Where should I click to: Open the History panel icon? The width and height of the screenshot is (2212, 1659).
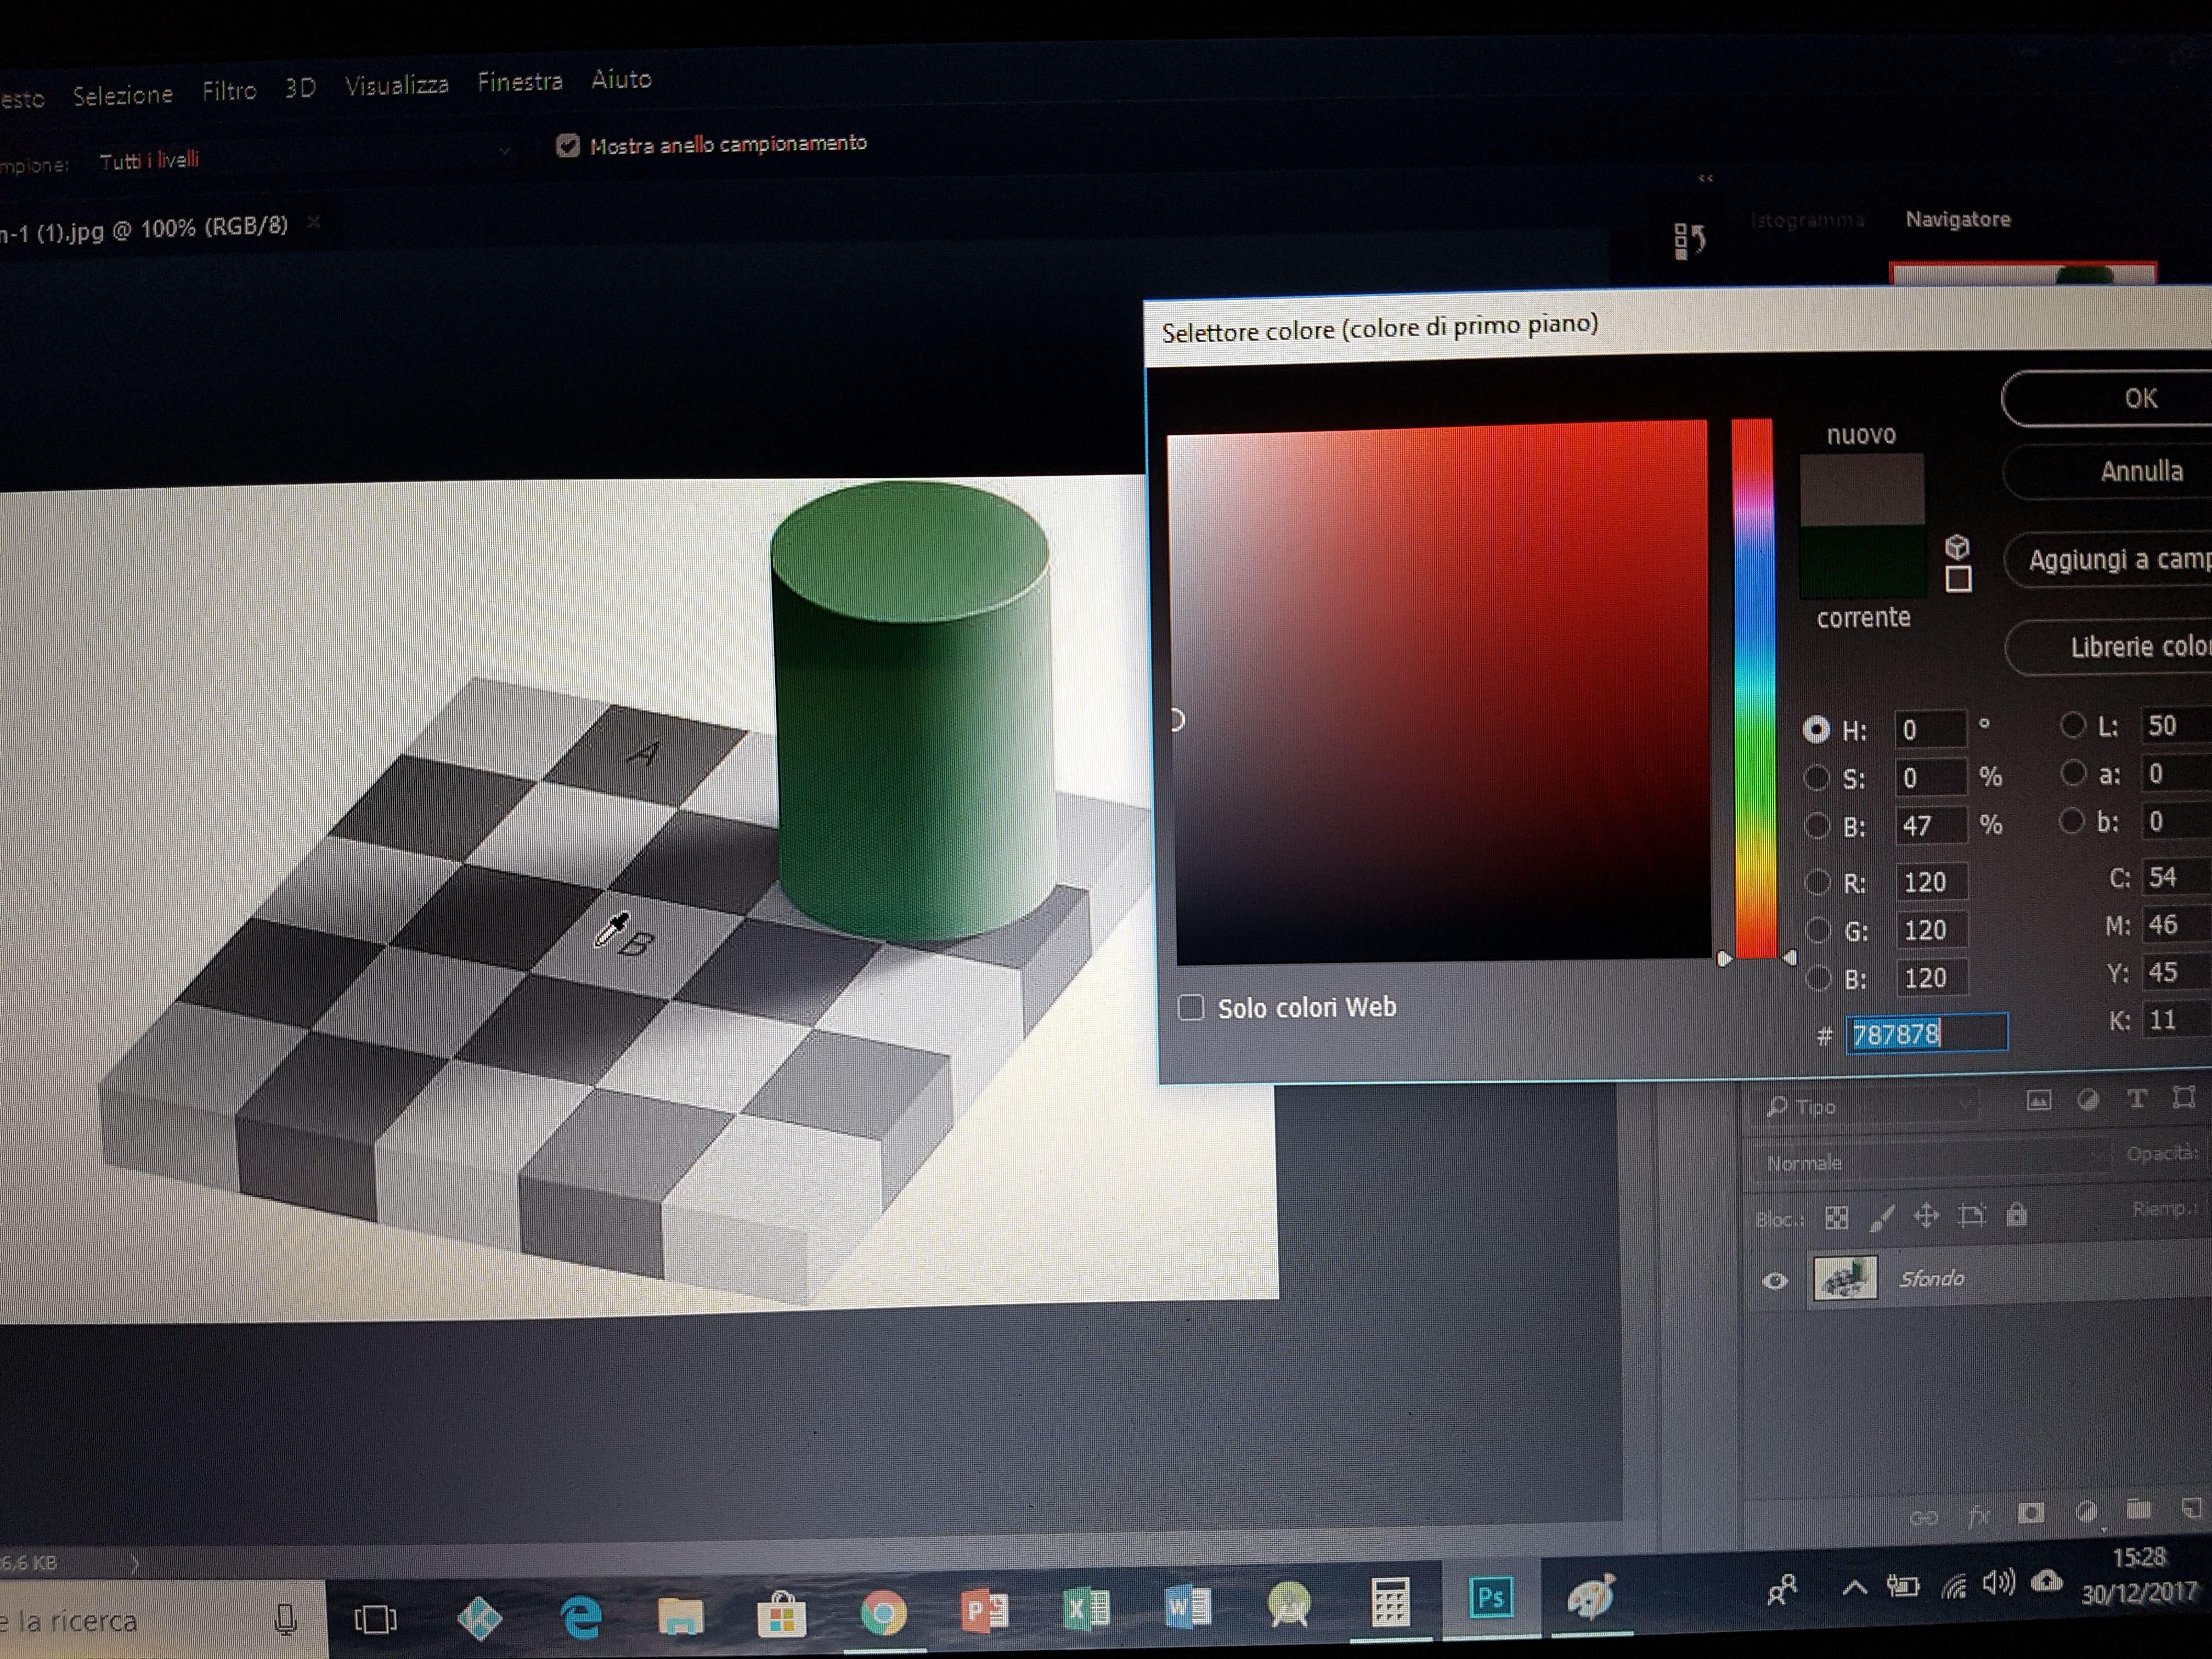1689,240
